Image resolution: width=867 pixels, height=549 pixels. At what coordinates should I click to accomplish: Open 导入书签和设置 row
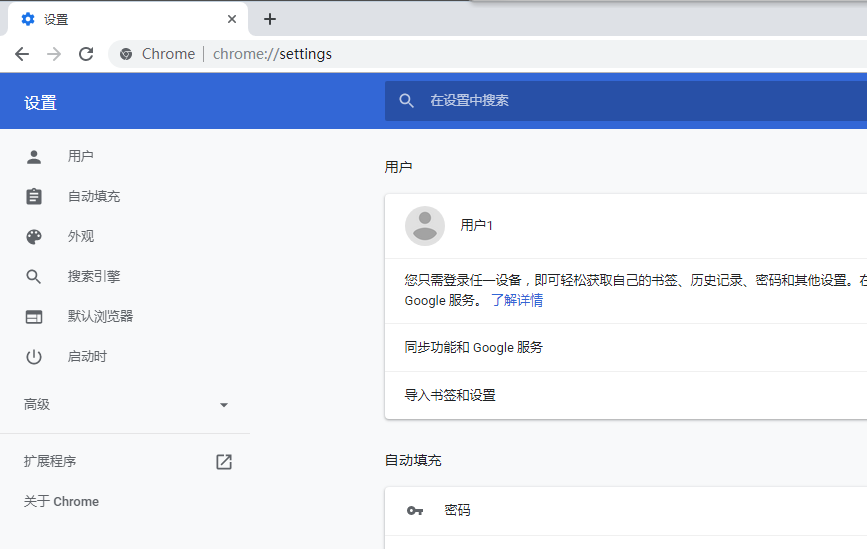click(626, 395)
